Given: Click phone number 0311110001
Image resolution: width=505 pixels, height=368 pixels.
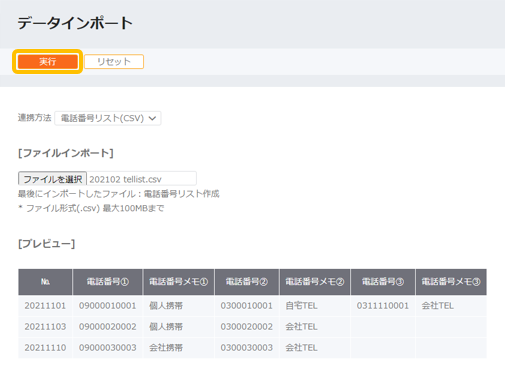Looking at the screenshot, I should pyautogui.click(x=382, y=306).
